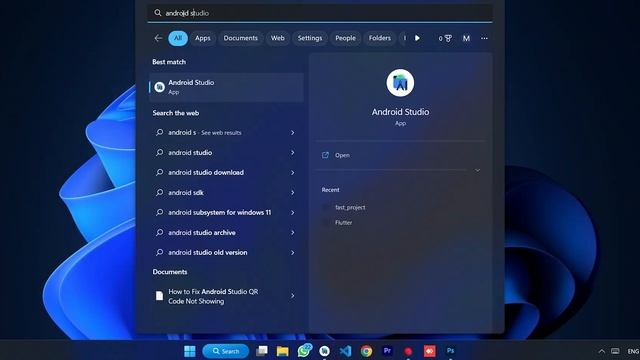Show more filters with the play arrow
The image size is (640, 360).
tap(417, 38)
